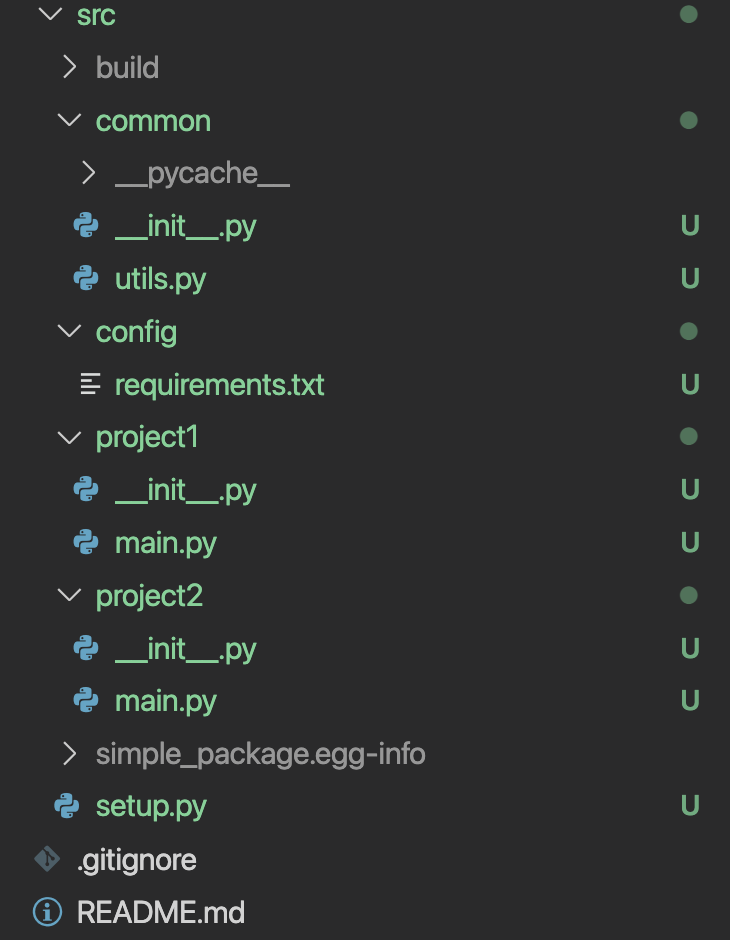Screen dimensions: 730x940
Task: Open README.md file
Action: click(x=161, y=912)
